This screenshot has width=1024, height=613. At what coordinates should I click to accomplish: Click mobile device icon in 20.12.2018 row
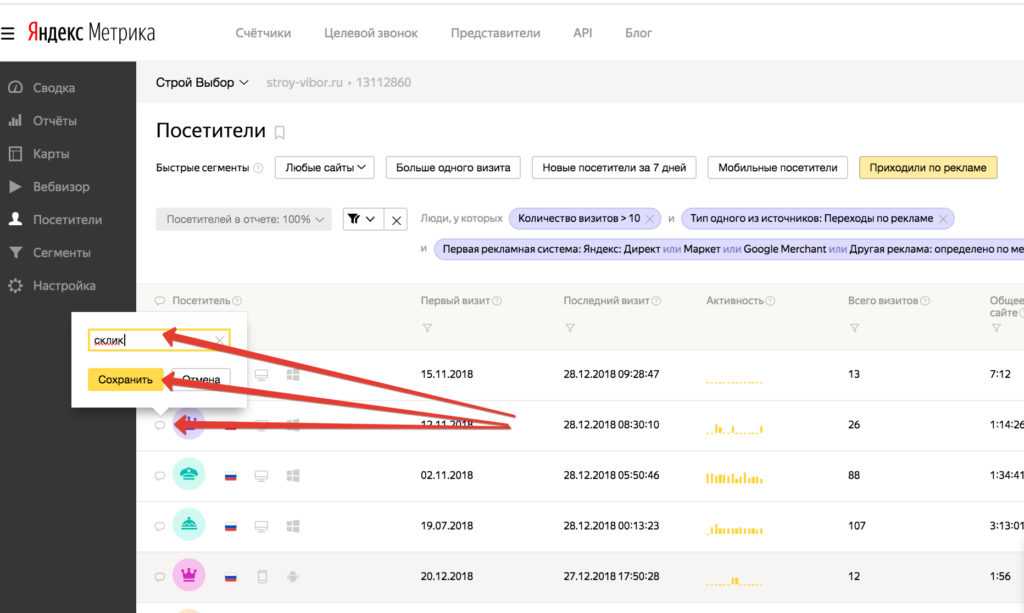pyautogui.click(x=262, y=576)
